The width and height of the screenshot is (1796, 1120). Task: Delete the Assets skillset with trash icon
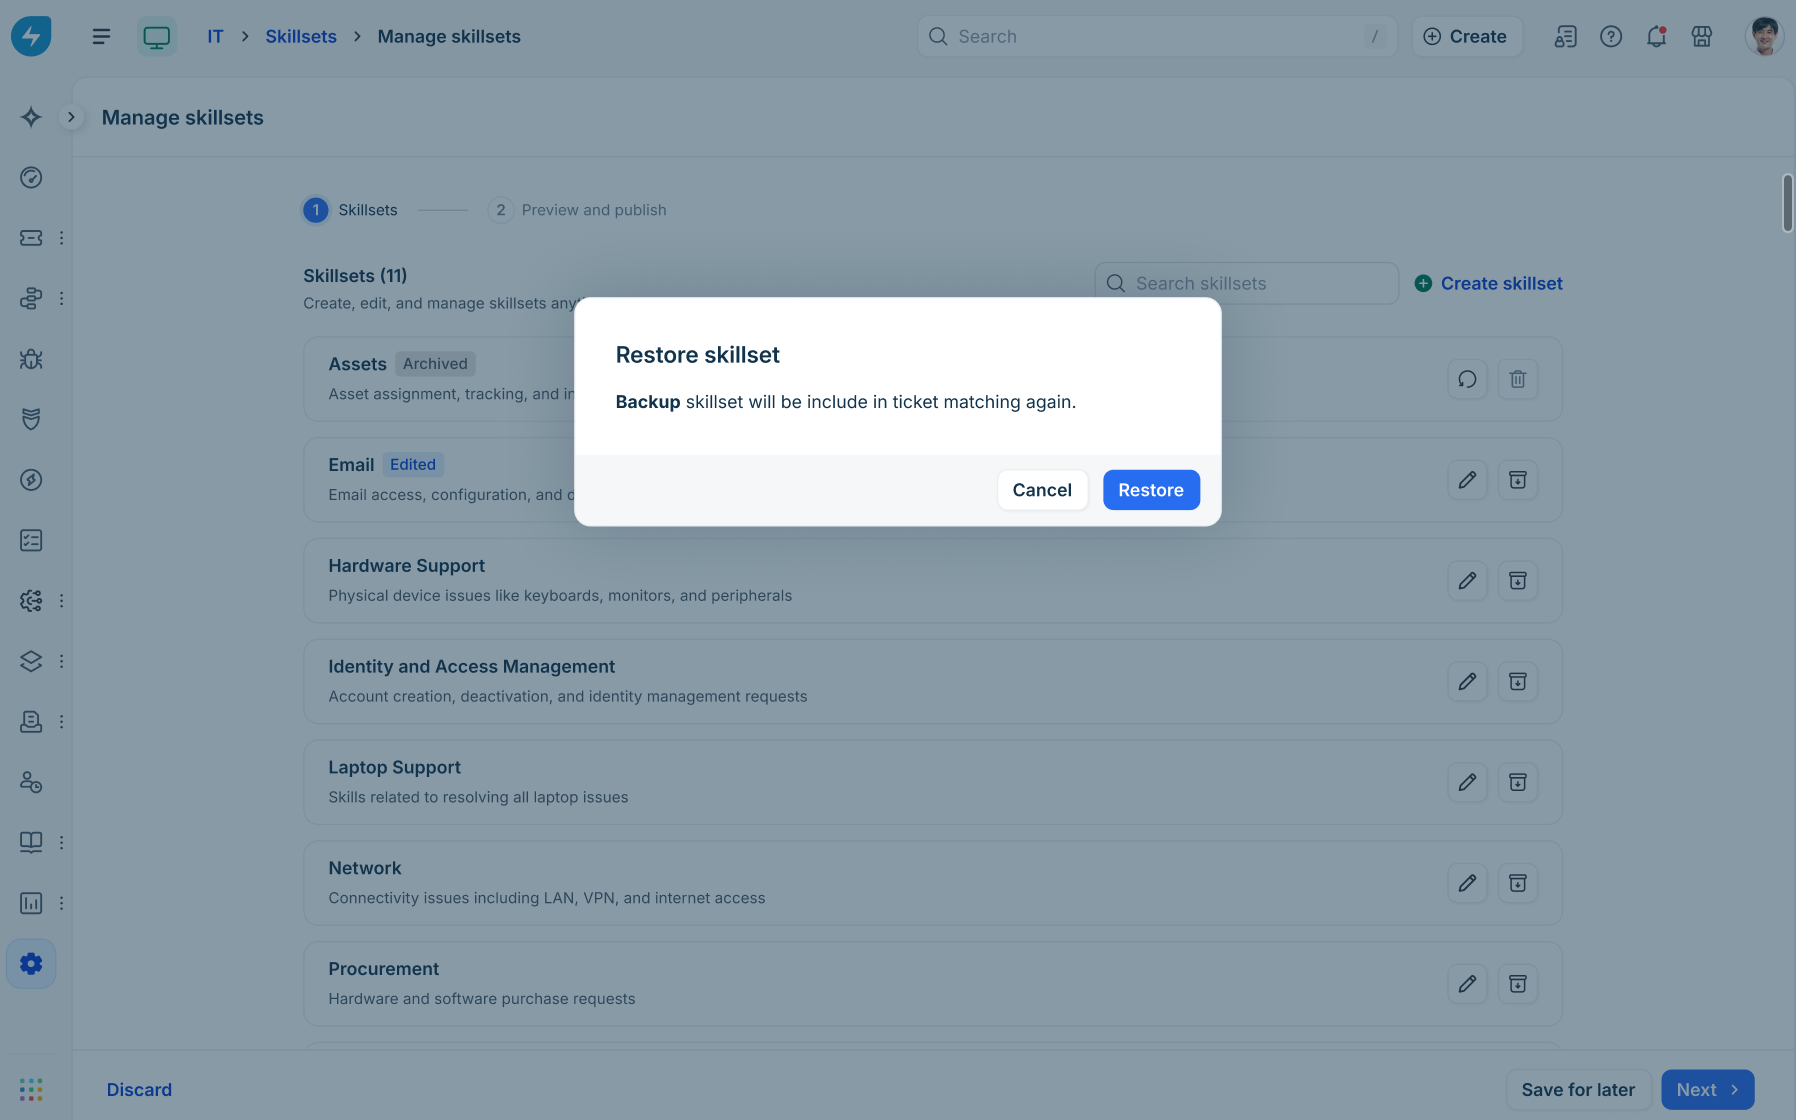[x=1518, y=379]
